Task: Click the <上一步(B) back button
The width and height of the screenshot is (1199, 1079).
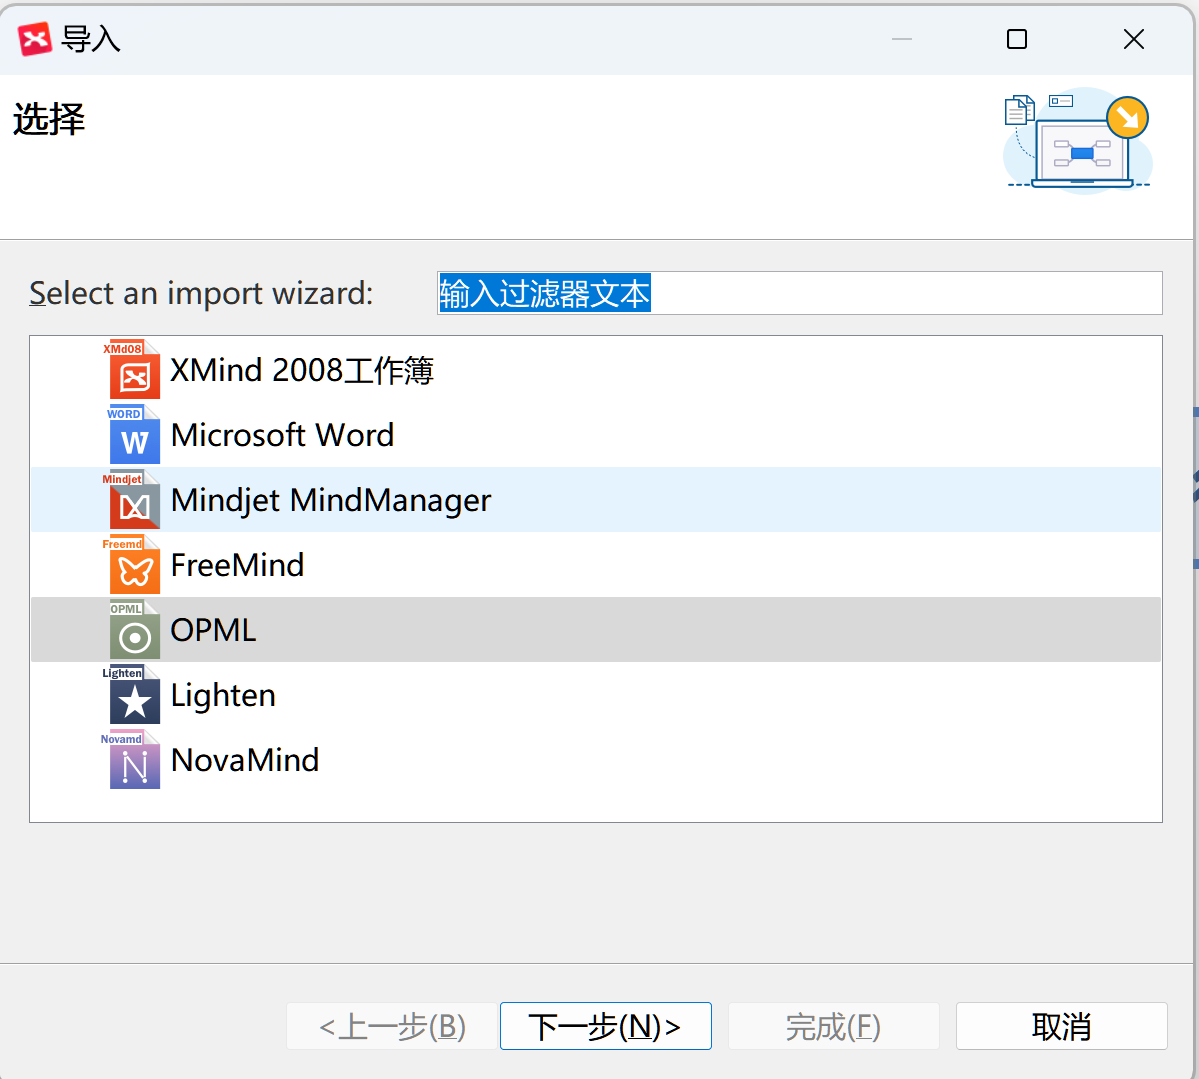Action: tap(392, 1026)
